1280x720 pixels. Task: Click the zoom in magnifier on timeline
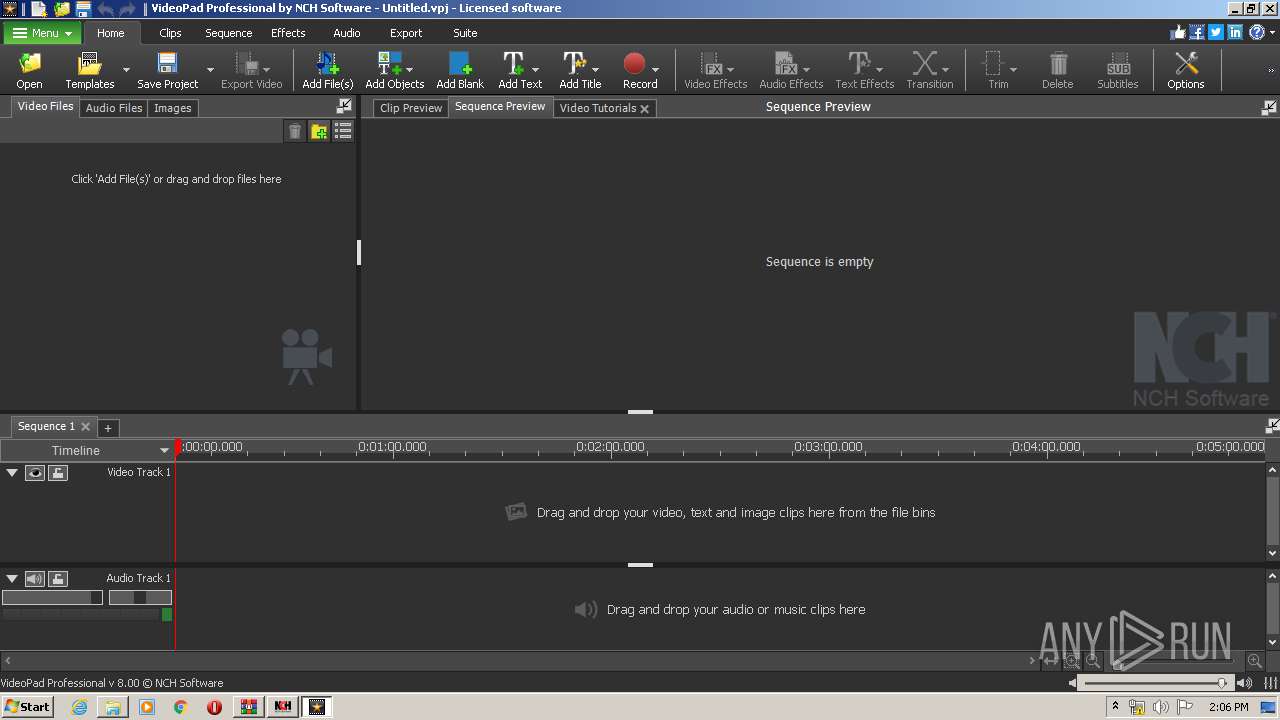click(1254, 661)
